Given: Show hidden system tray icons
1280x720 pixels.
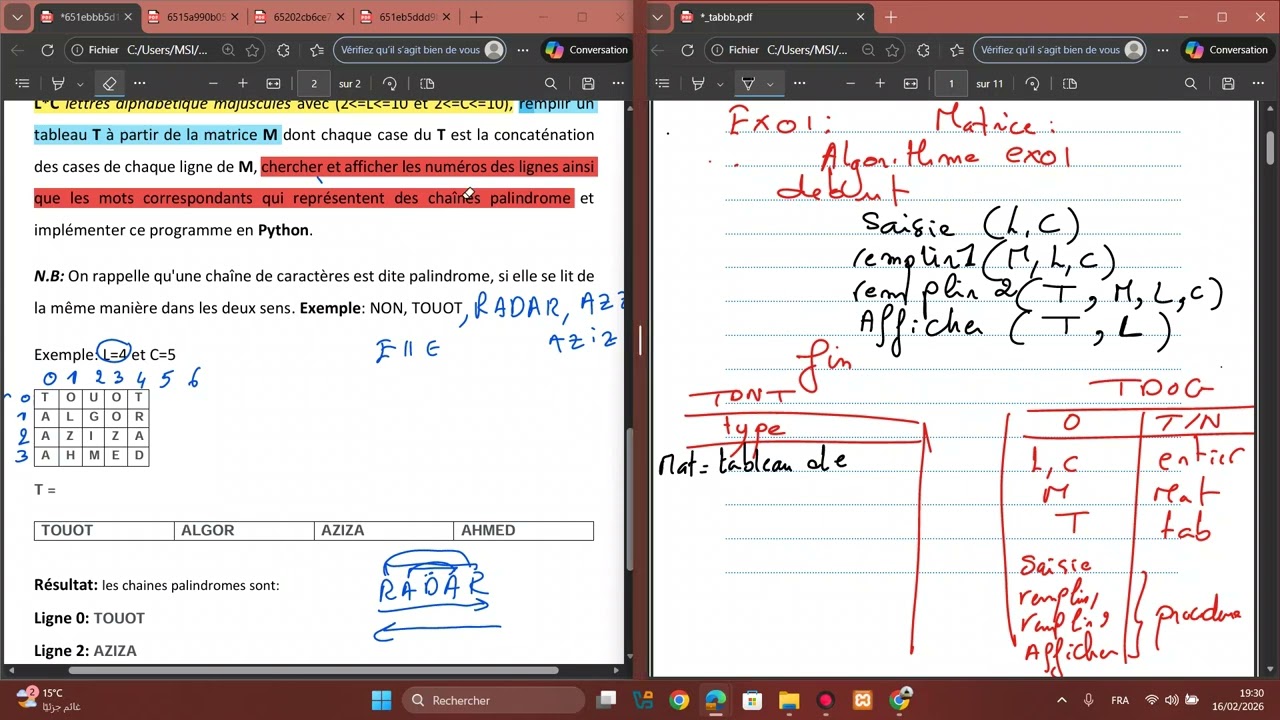Looking at the screenshot, I should point(1061,700).
